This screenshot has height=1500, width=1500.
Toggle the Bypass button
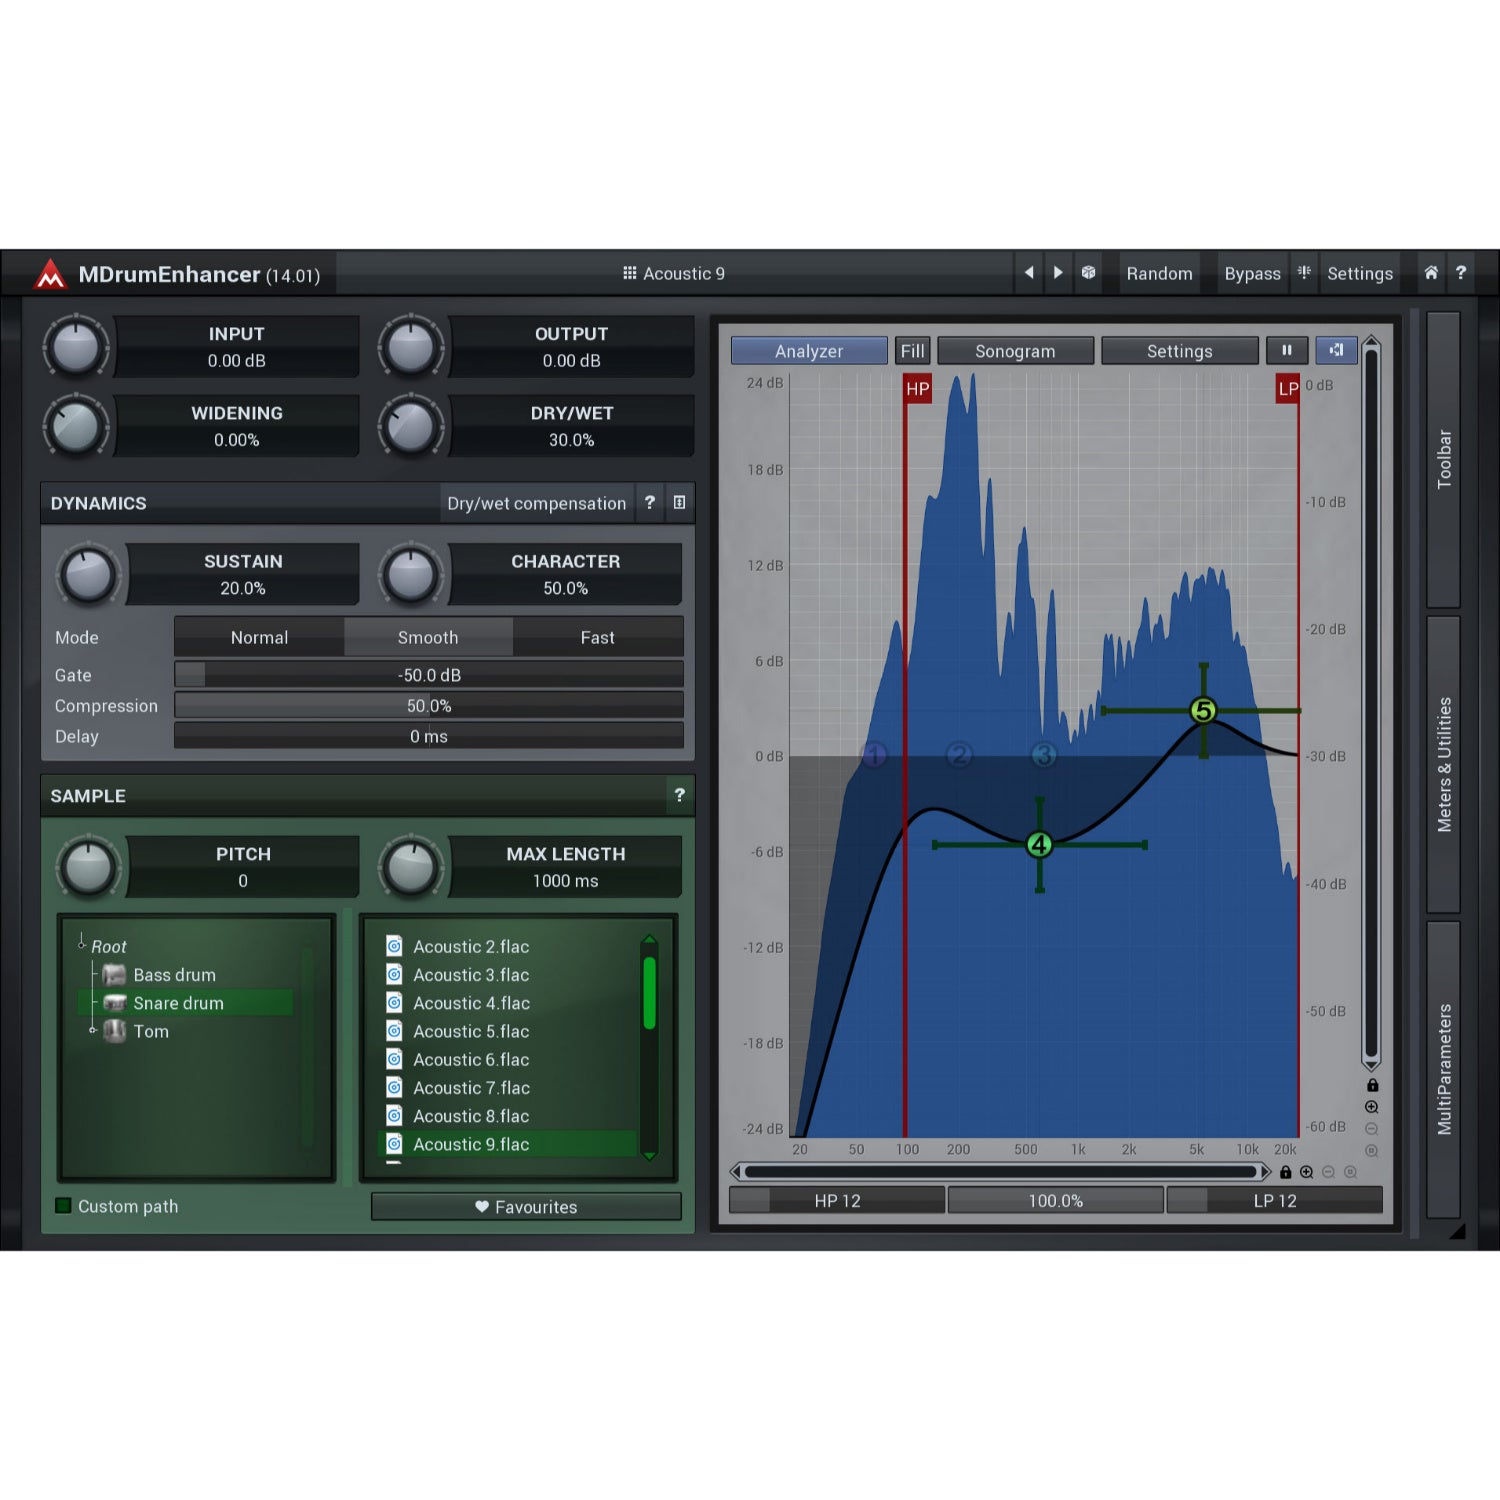tap(1252, 273)
